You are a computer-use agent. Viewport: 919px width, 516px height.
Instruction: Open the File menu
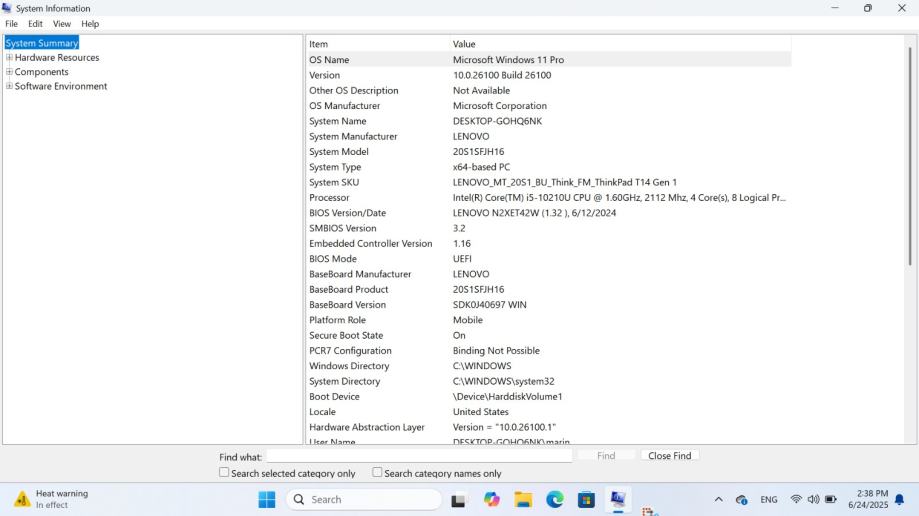[x=11, y=24]
